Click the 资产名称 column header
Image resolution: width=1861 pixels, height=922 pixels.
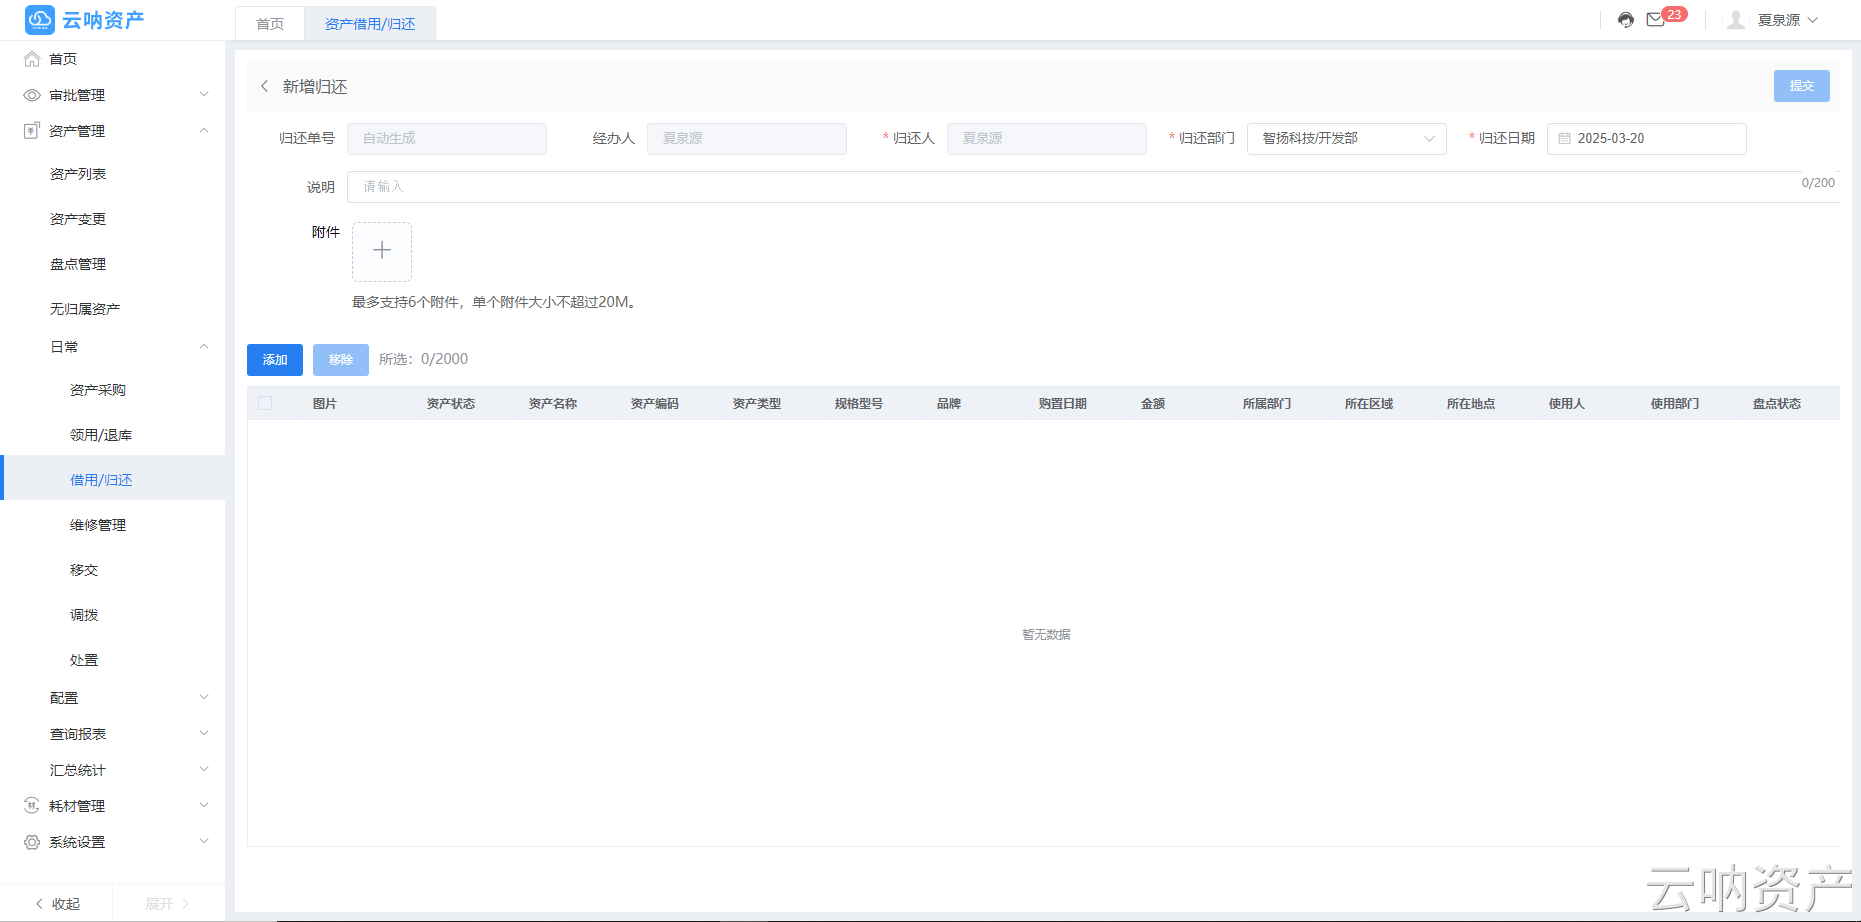coord(553,404)
